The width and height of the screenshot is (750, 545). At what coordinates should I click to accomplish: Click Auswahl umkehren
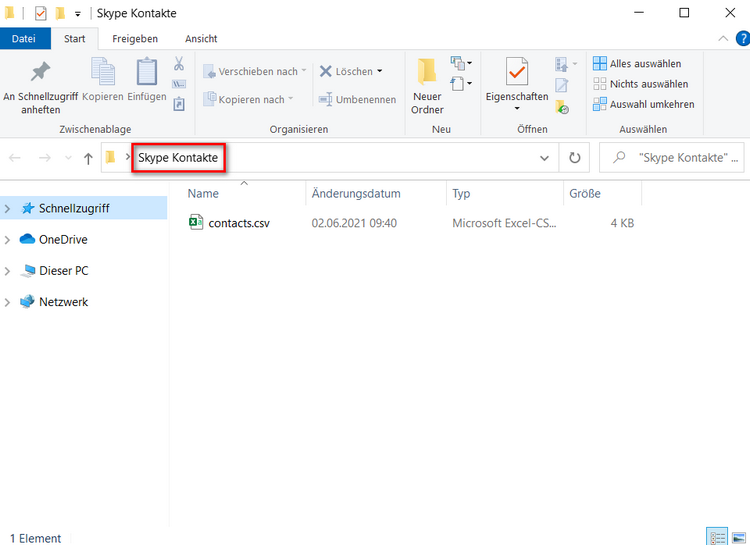tap(643, 104)
